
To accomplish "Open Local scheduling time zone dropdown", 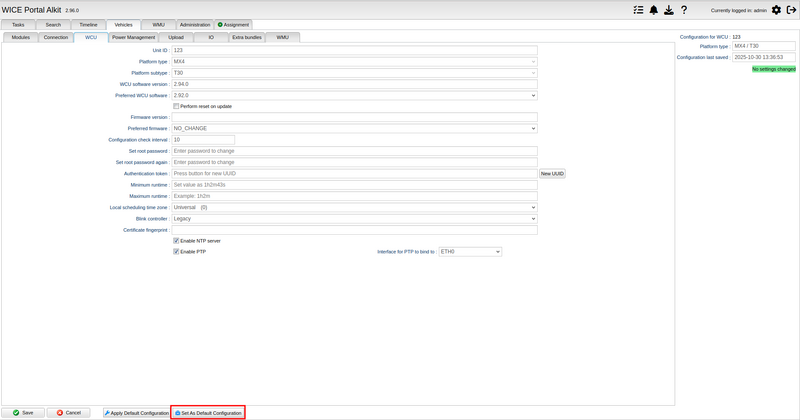I will click(354, 208).
